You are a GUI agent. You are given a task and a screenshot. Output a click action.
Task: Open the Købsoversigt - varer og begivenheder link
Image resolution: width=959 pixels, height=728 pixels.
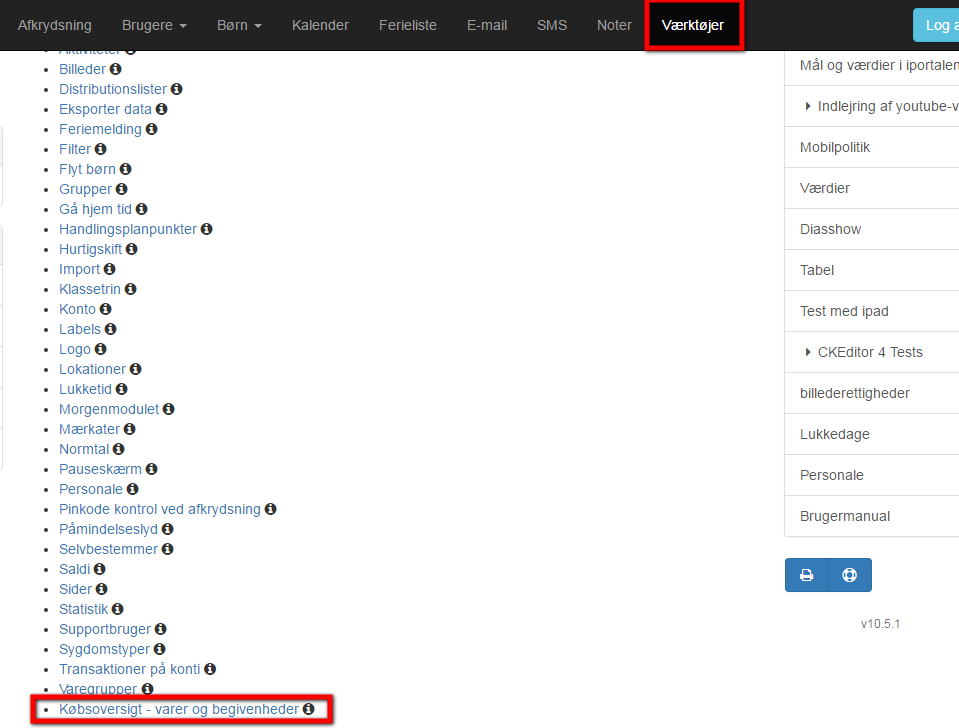(179, 709)
